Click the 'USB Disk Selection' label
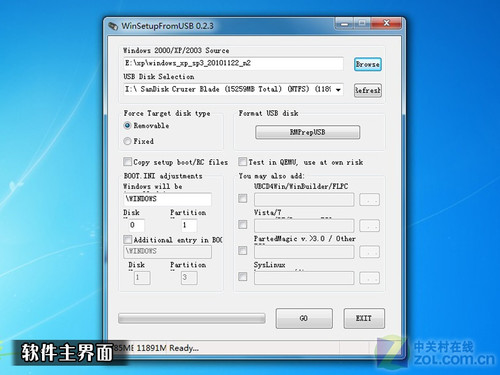The image size is (500, 375). pos(159,77)
